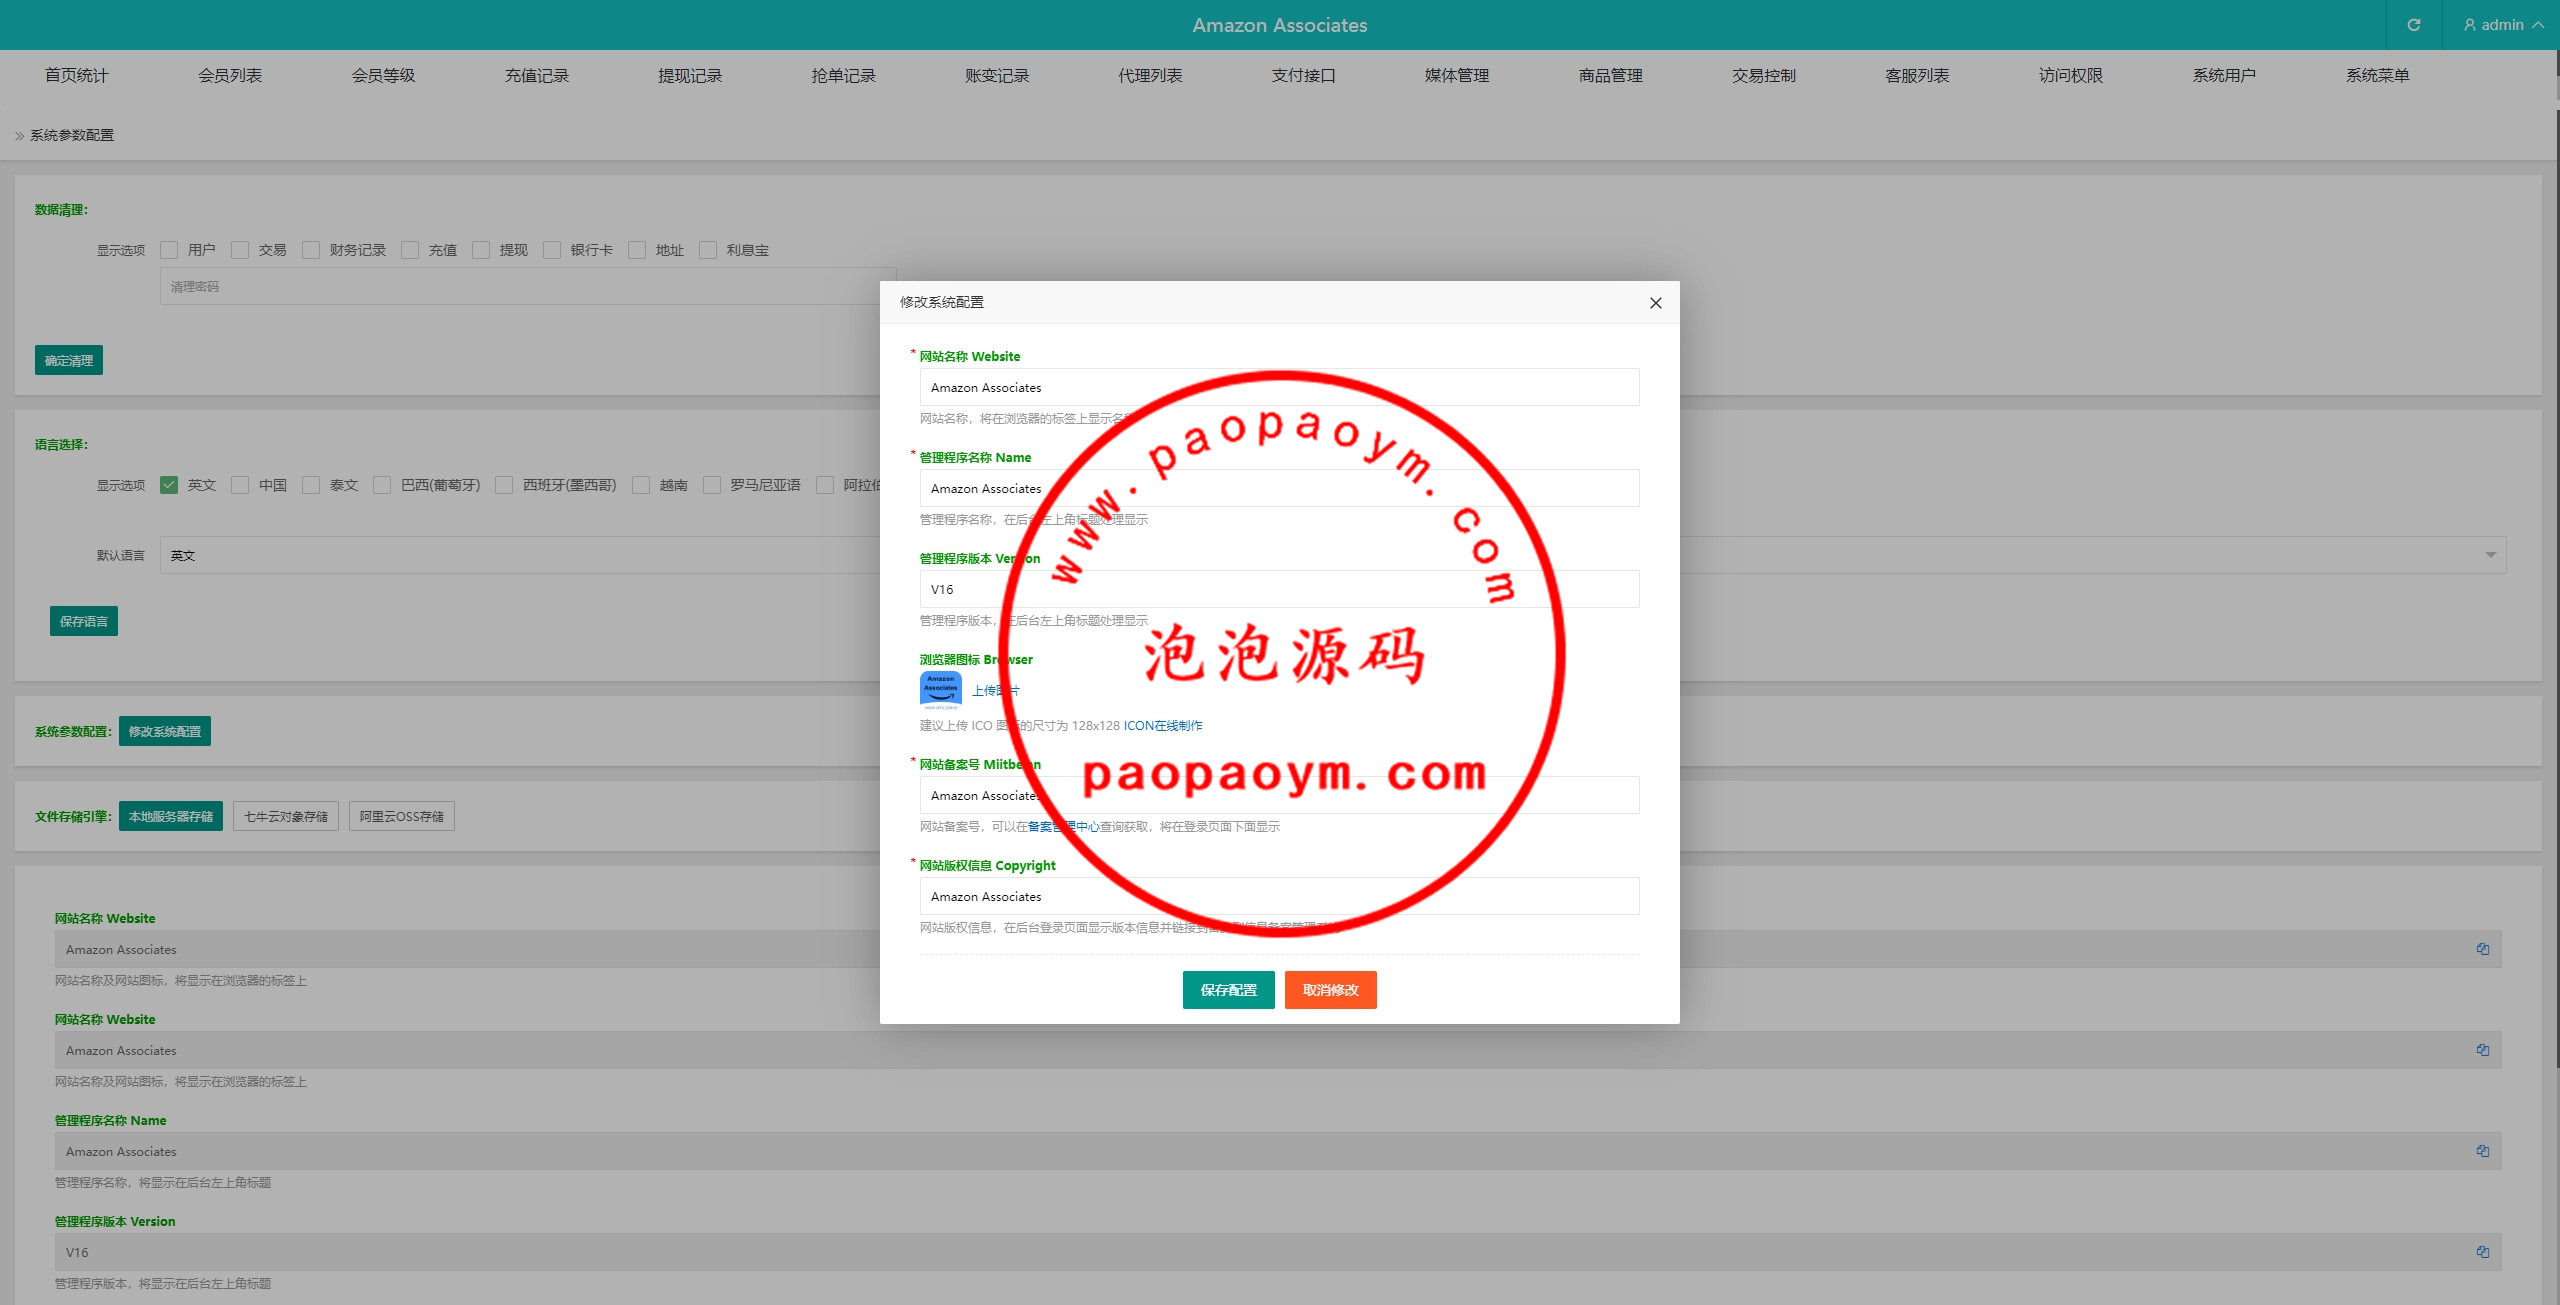Open the ICON在线制作 link

1163,725
